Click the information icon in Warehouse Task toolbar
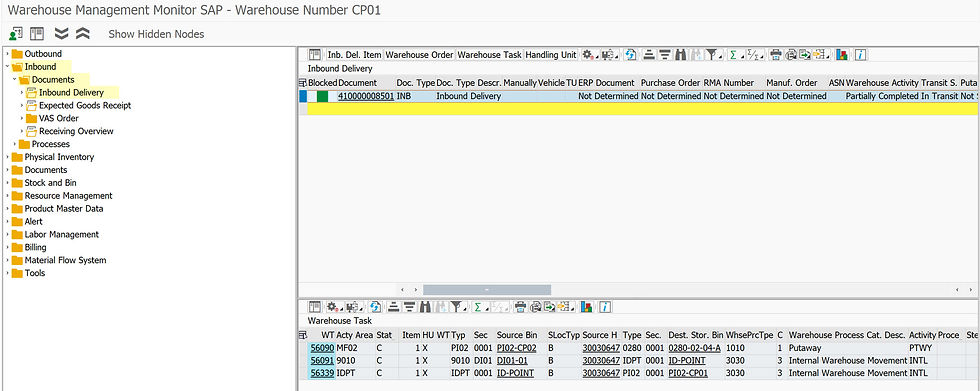The width and height of the screenshot is (980, 391). 604,307
